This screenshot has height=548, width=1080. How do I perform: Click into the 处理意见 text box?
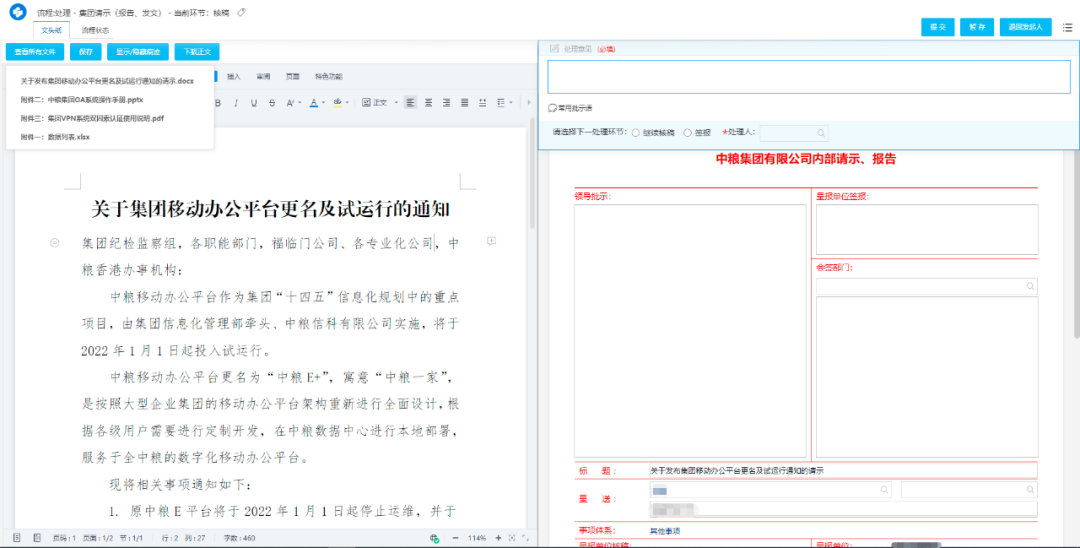pos(809,77)
